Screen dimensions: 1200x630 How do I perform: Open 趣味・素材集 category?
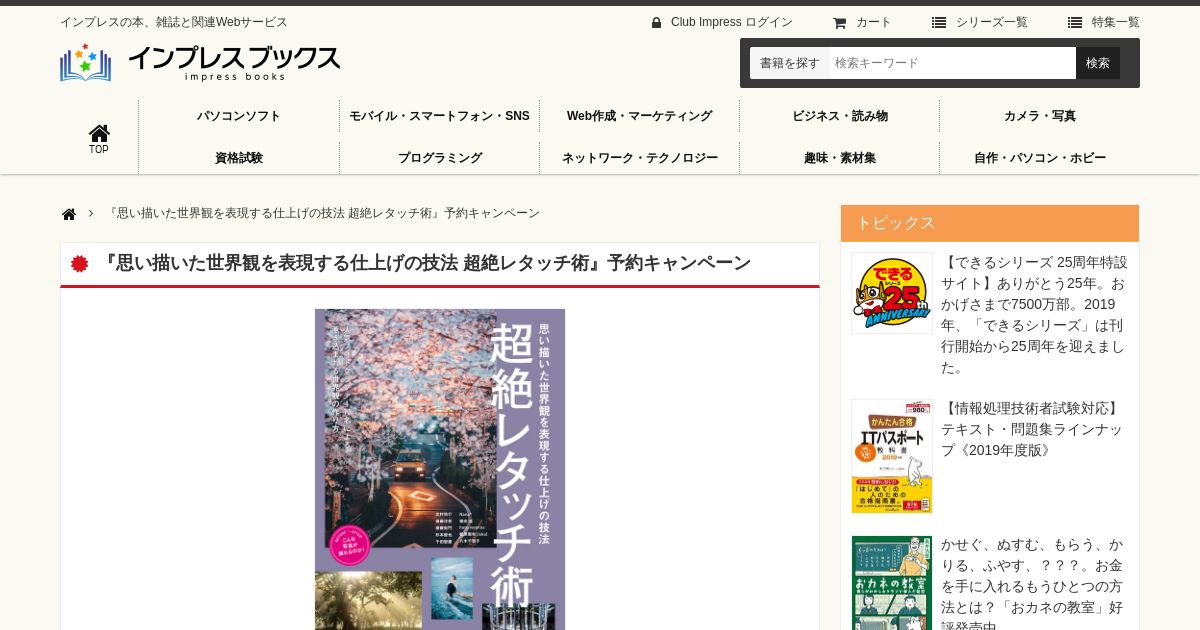pos(840,158)
